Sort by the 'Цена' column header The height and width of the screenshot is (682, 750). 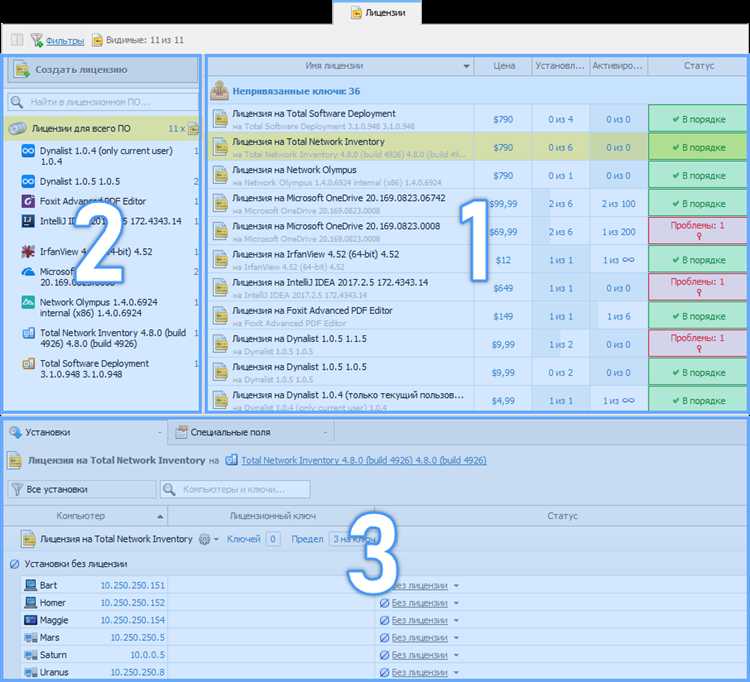504,66
